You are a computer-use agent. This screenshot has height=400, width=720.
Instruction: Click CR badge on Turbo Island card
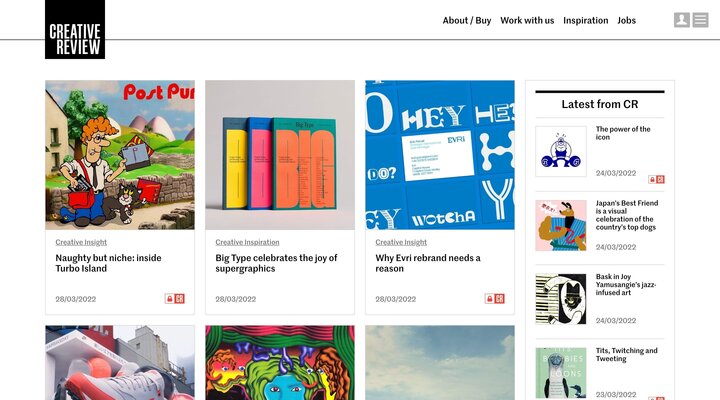click(180, 298)
